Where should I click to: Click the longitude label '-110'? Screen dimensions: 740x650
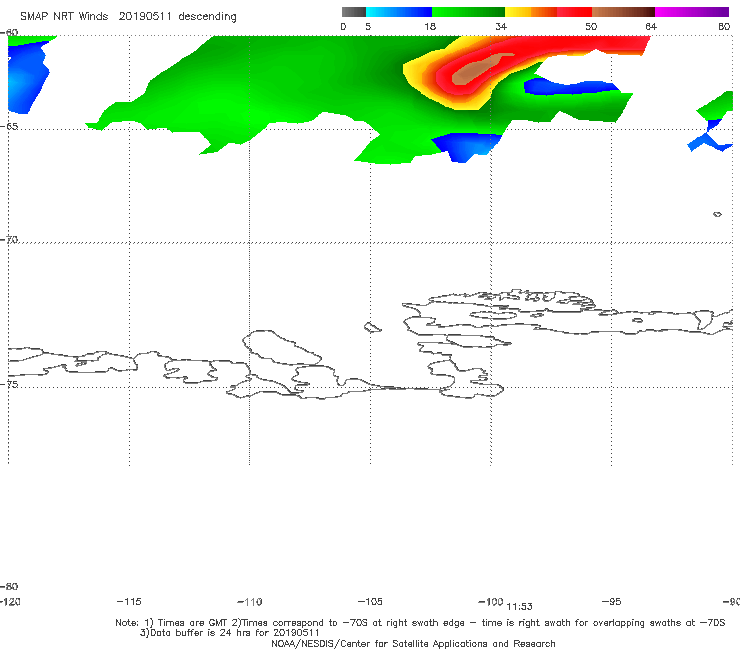[x=250, y=602]
